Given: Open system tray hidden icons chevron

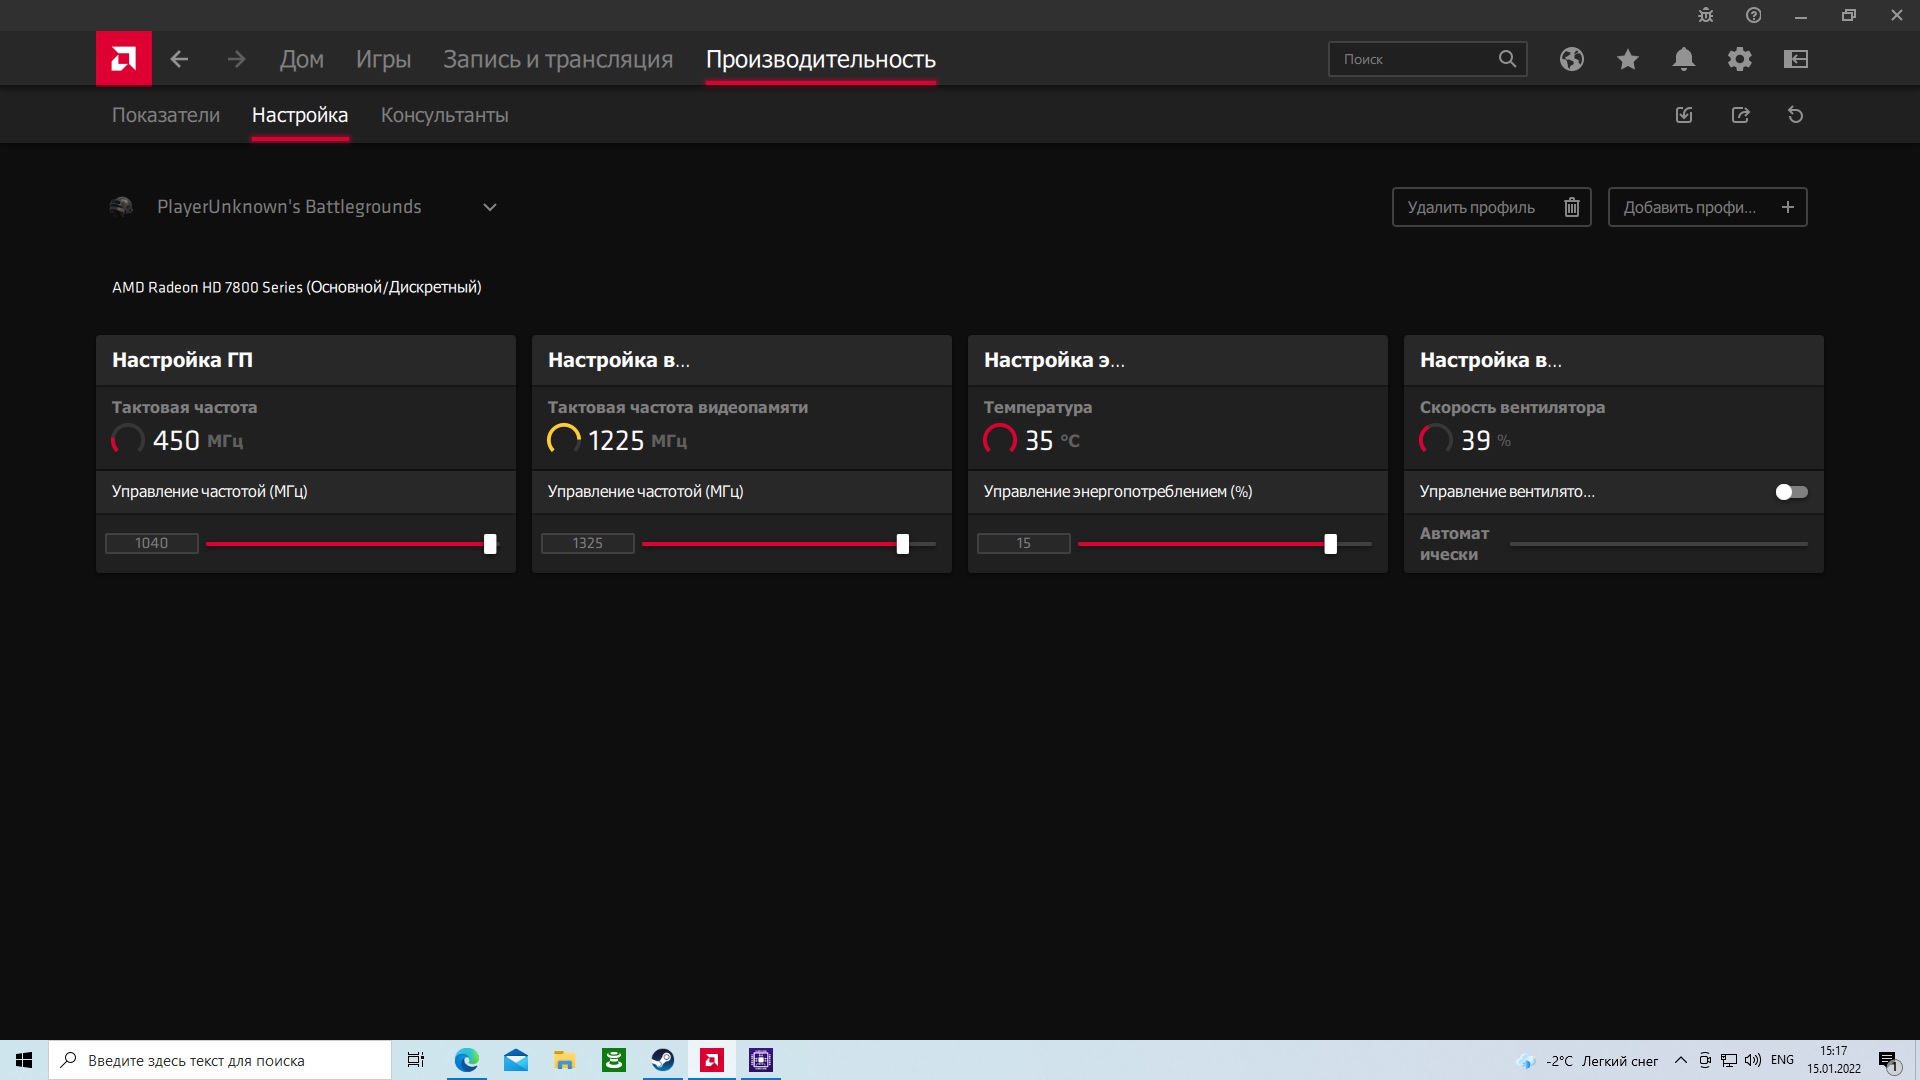Looking at the screenshot, I should [x=1680, y=1060].
